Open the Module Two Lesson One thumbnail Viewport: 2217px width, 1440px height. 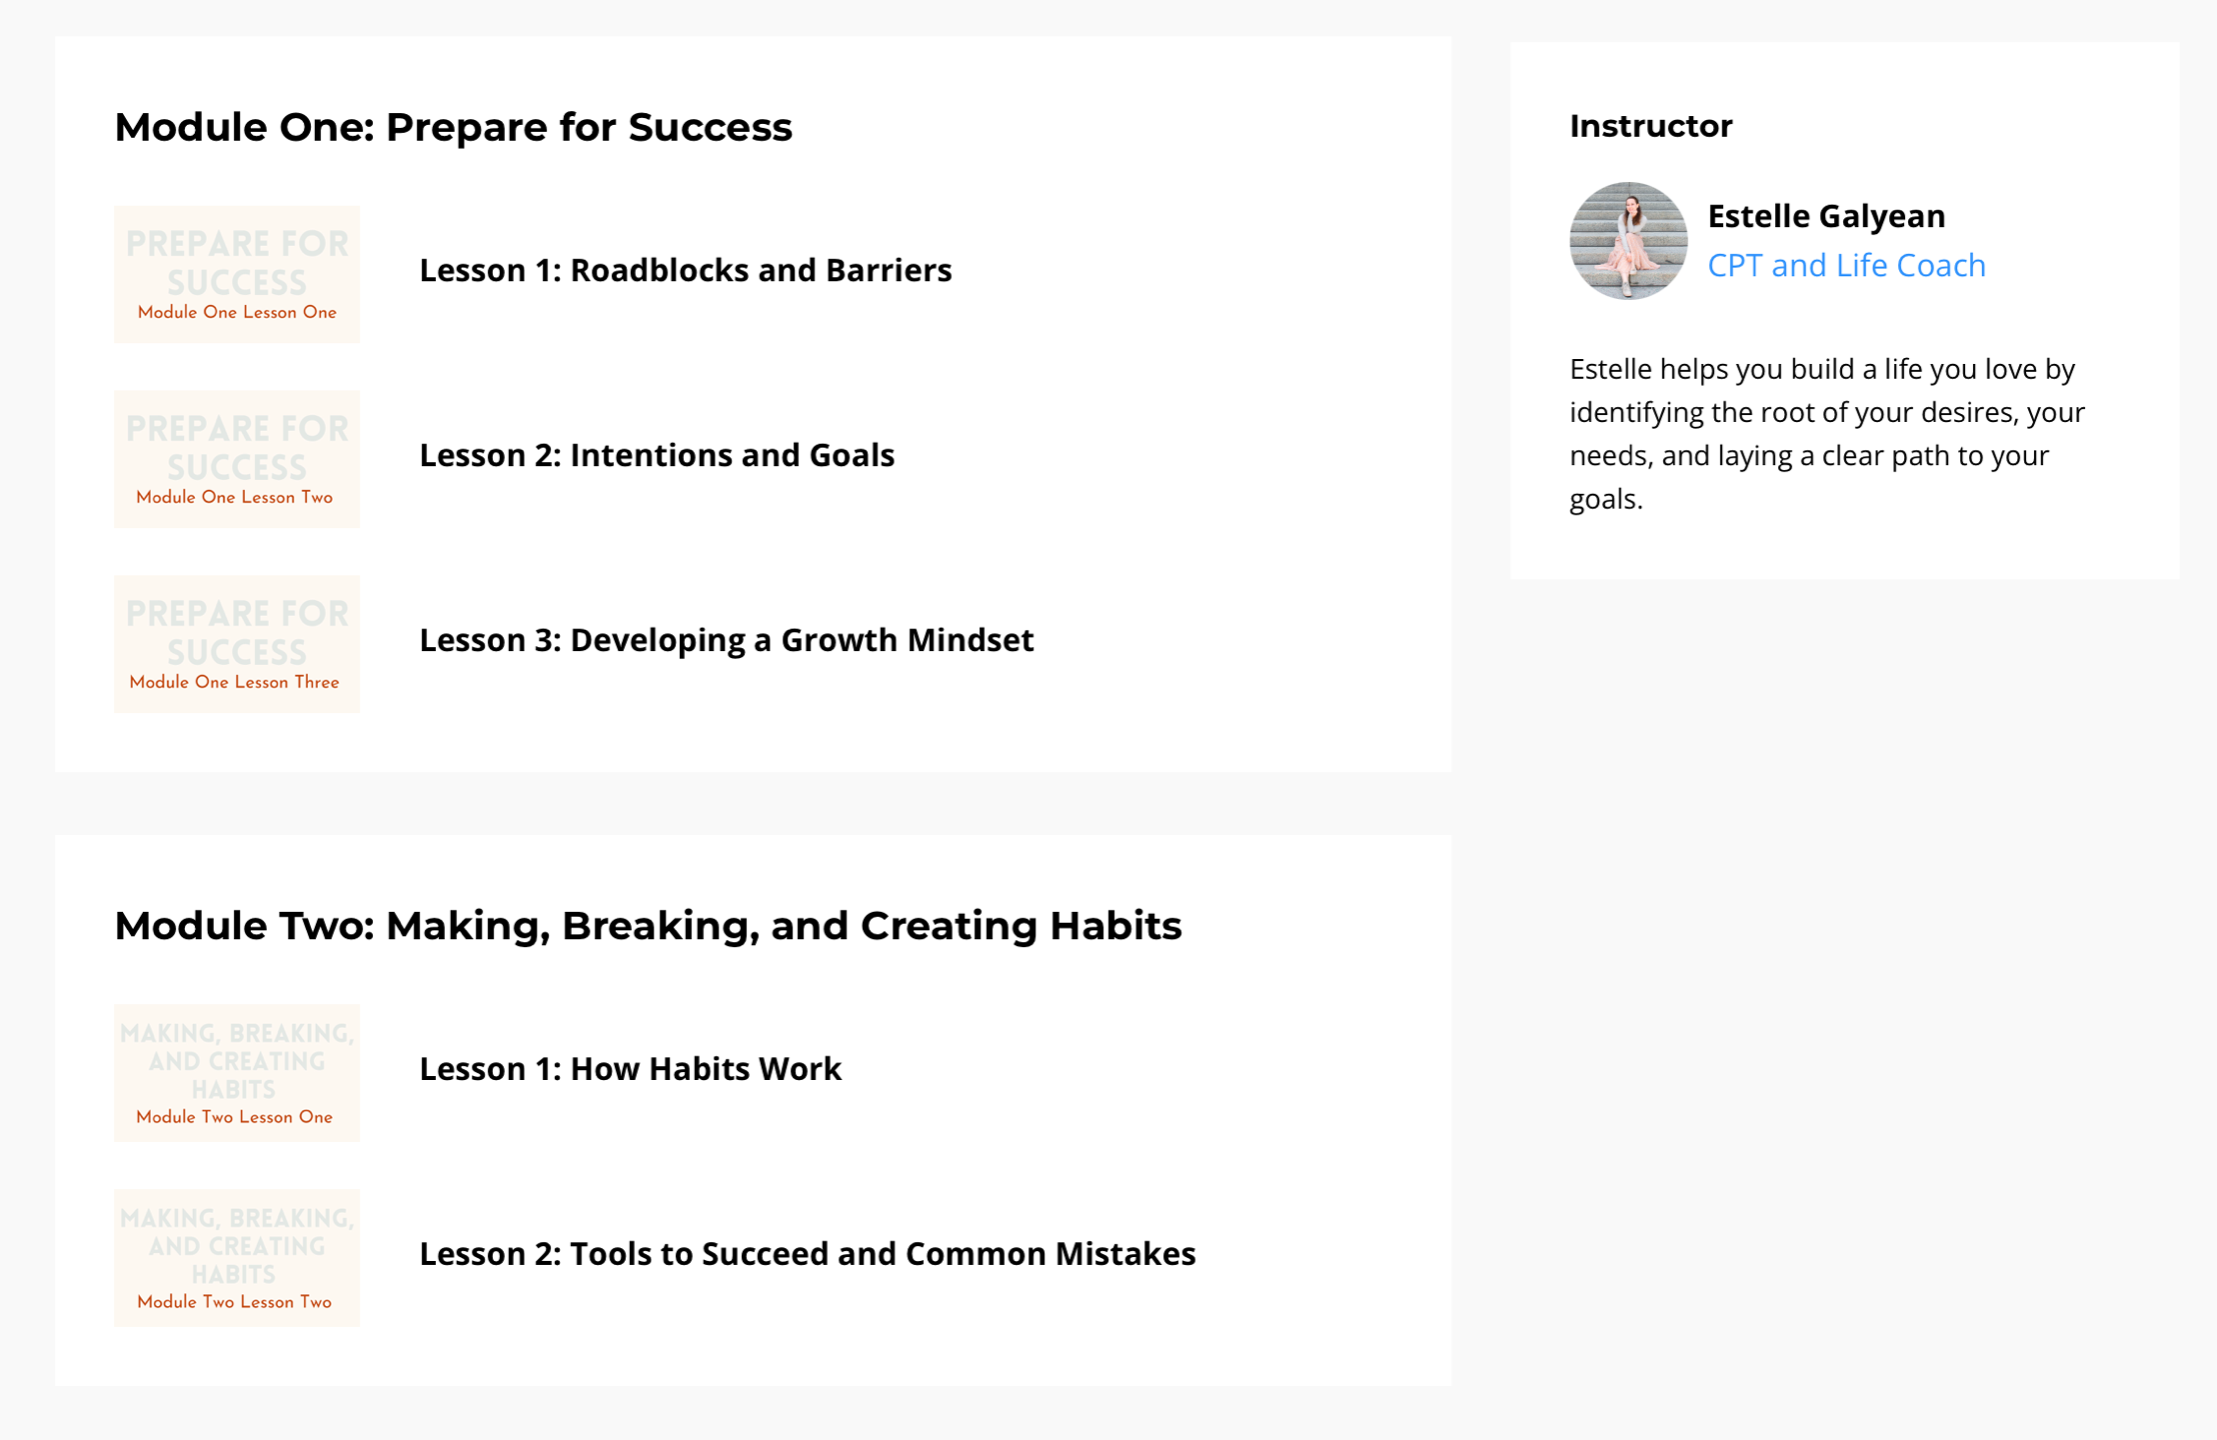[236, 1073]
